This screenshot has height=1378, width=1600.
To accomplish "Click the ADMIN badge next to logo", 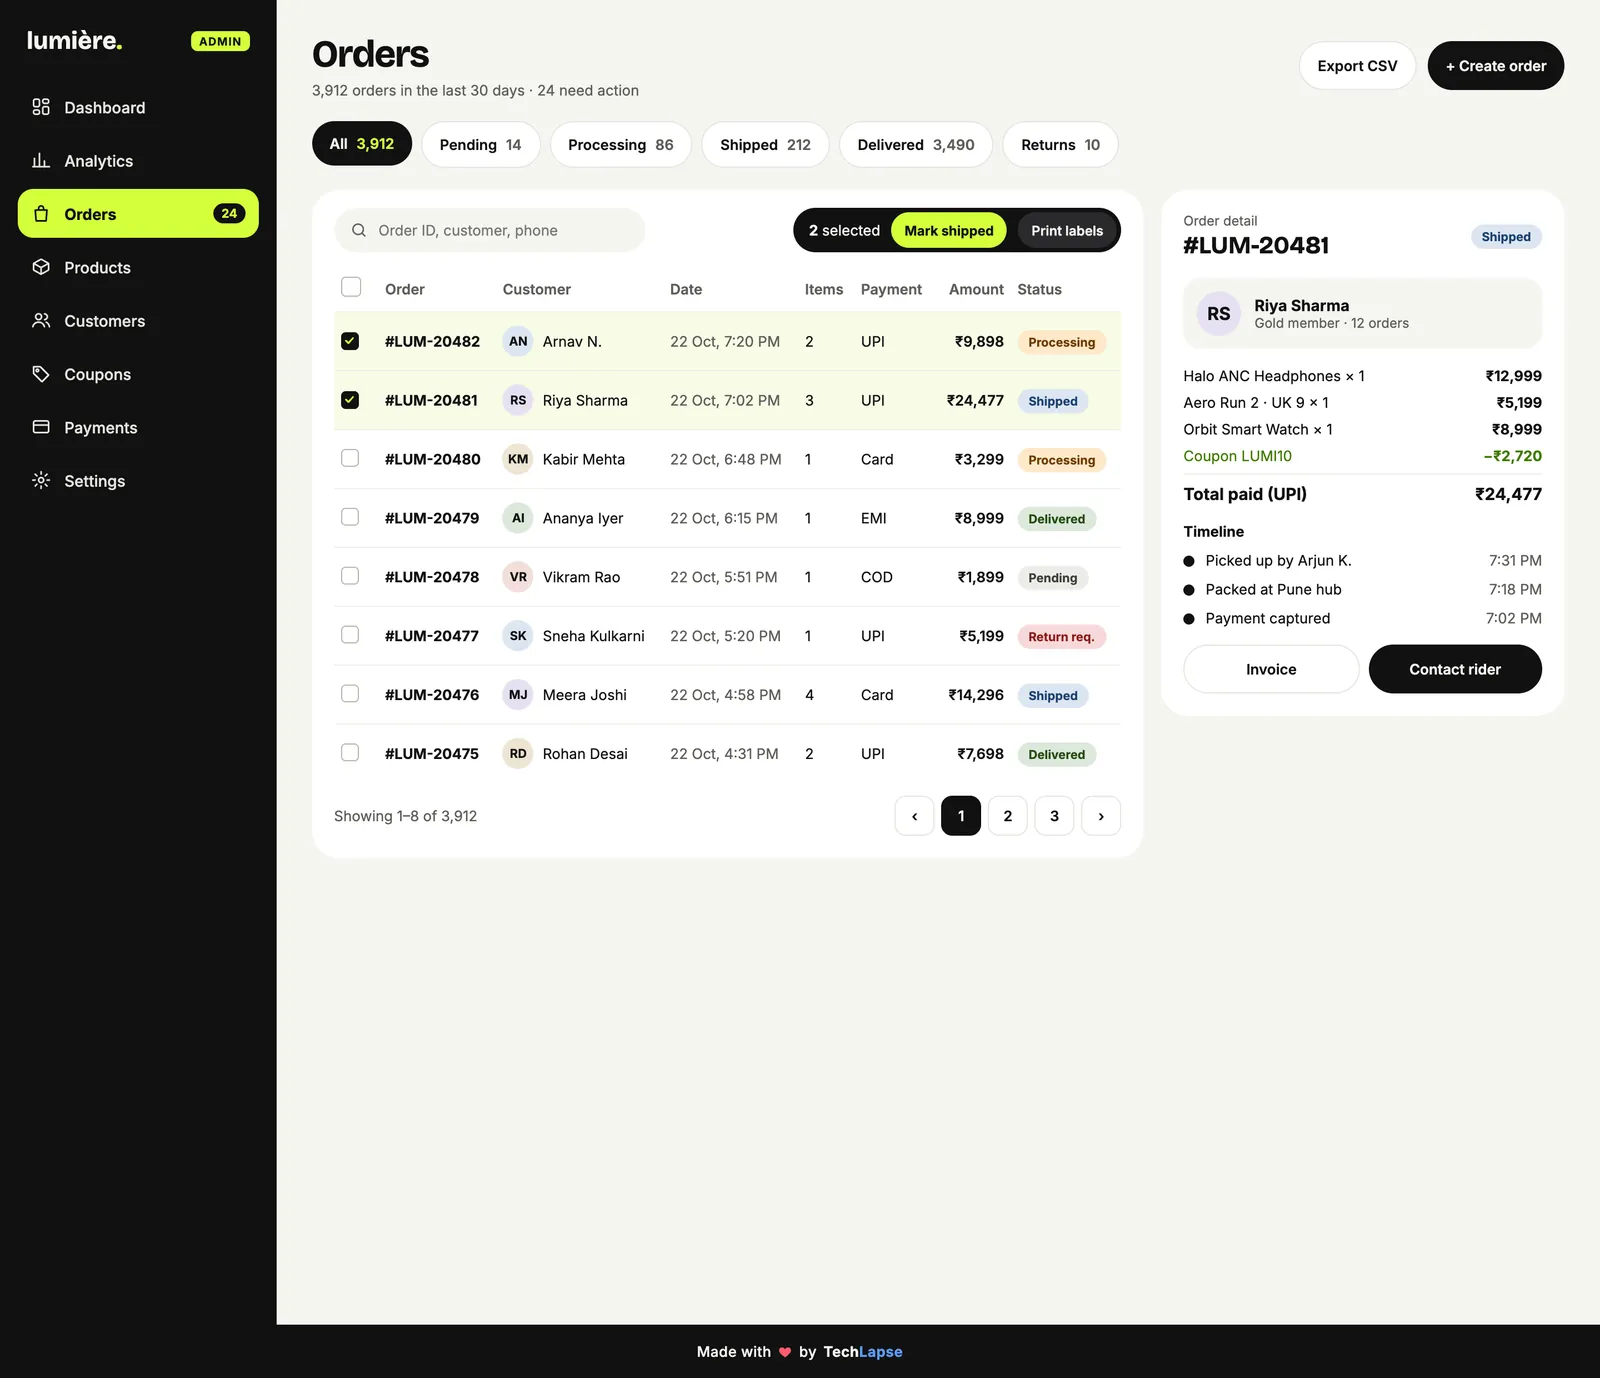I will (x=220, y=41).
